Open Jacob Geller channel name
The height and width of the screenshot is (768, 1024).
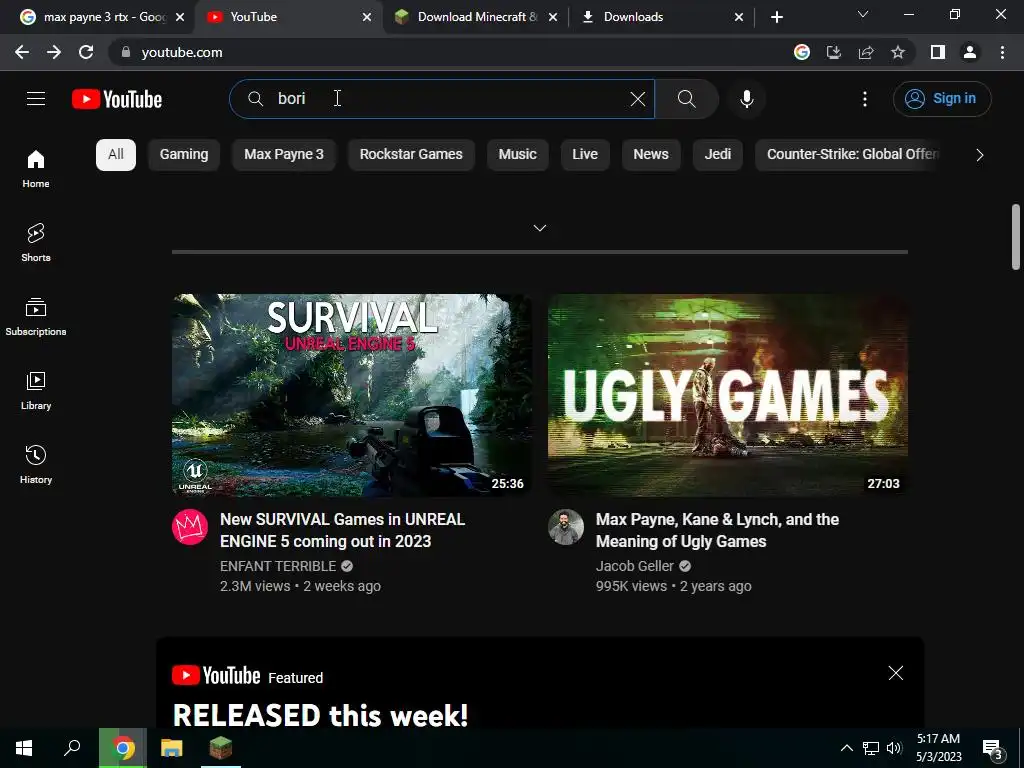click(x=634, y=566)
